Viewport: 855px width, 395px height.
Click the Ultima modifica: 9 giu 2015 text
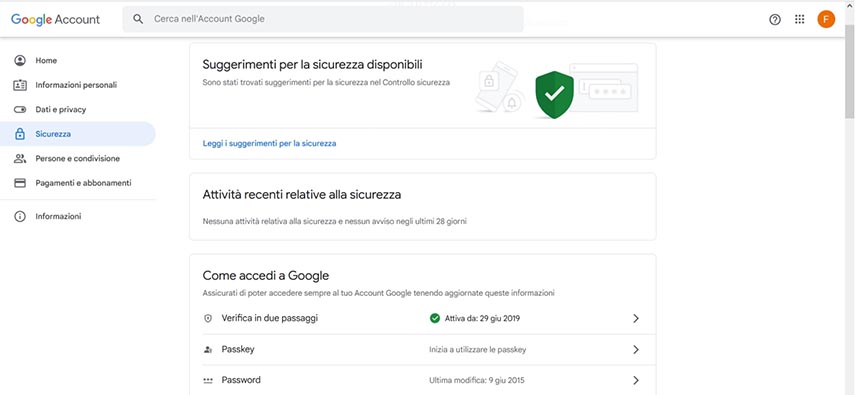[x=477, y=380]
